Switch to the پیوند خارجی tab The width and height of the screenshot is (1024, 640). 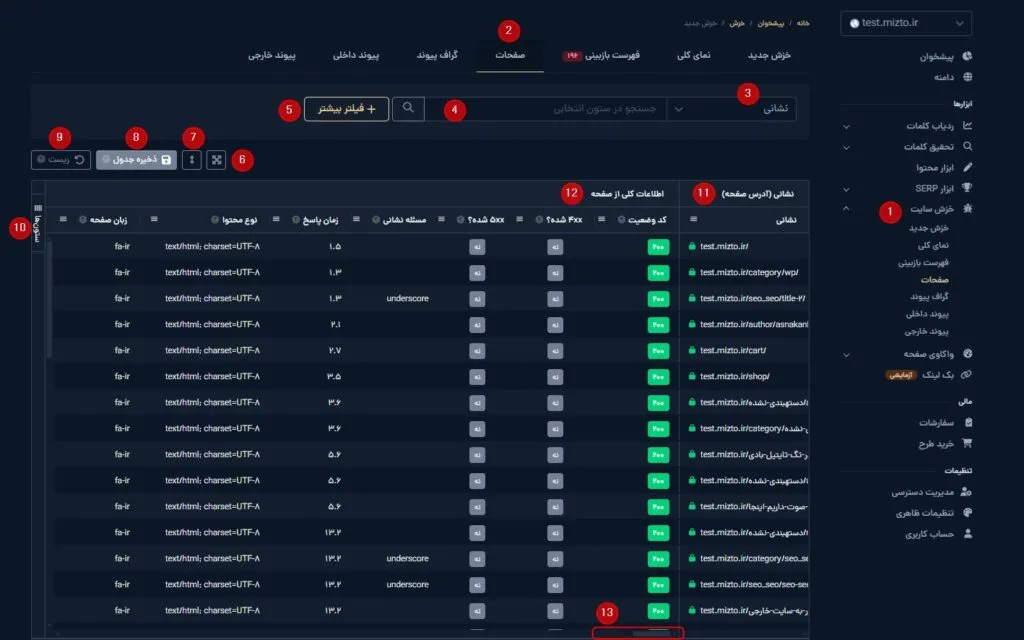pyautogui.click(x=272, y=56)
